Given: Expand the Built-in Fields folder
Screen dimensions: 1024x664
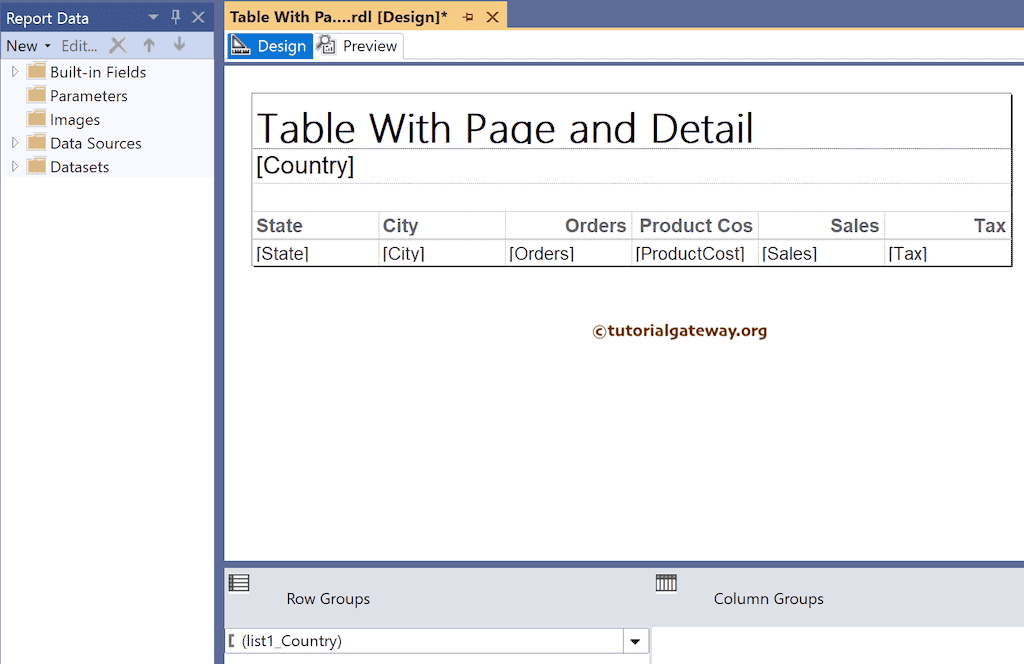Looking at the screenshot, I should (x=15, y=72).
